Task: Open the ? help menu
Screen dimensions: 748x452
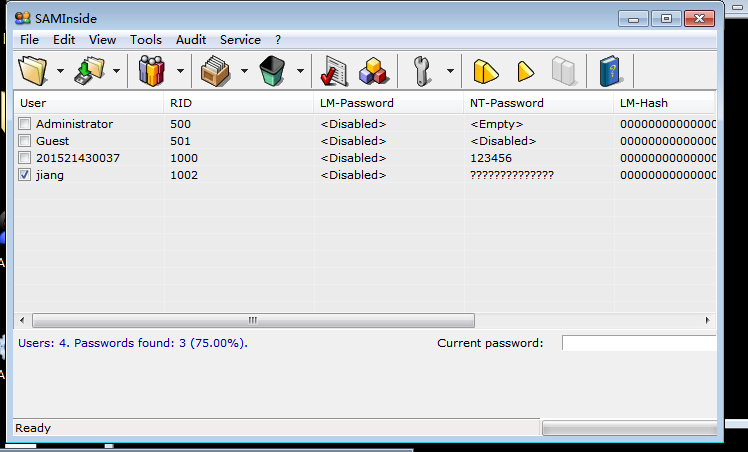Action: pos(278,40)
